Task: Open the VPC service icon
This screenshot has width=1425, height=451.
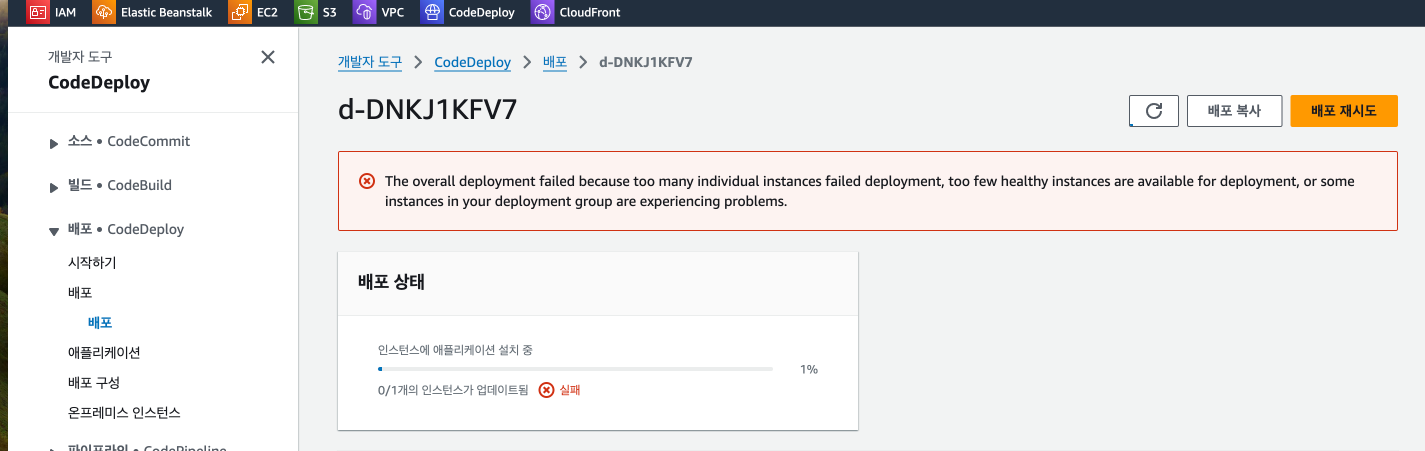Action: click(x=365, y=13)
